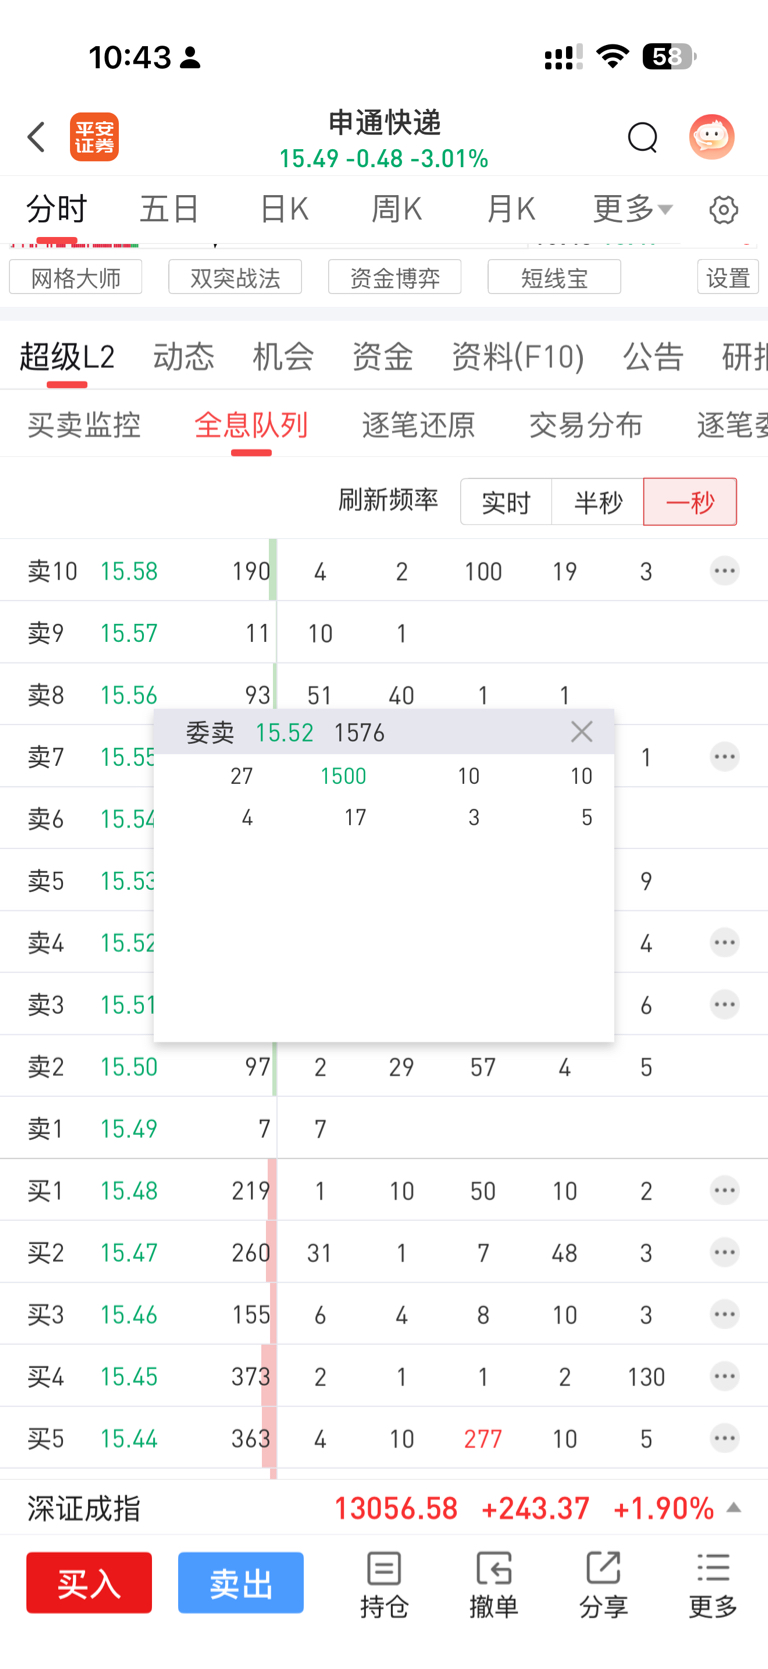The image size is (768, 1669).
Task: Close the 委卖 15.52 popup
Action: coord(582,732)
